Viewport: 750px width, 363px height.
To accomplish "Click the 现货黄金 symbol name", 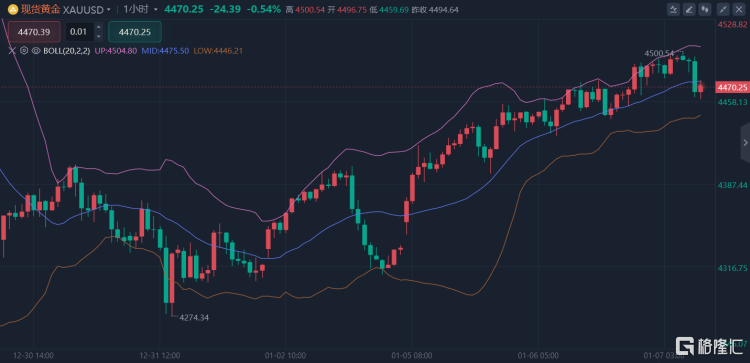I will click(x=41, y=9).
